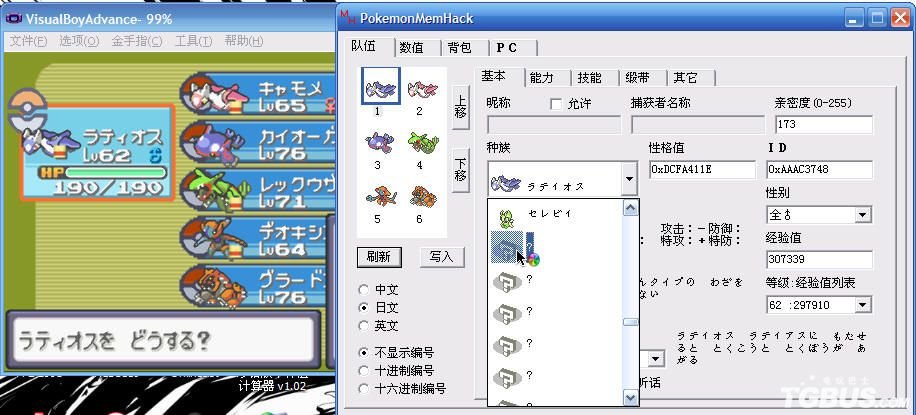The width and height of the screenshot is (916, 415).
Task: Click the PokemonMemHack title bar icon
Action: [349, 18]
